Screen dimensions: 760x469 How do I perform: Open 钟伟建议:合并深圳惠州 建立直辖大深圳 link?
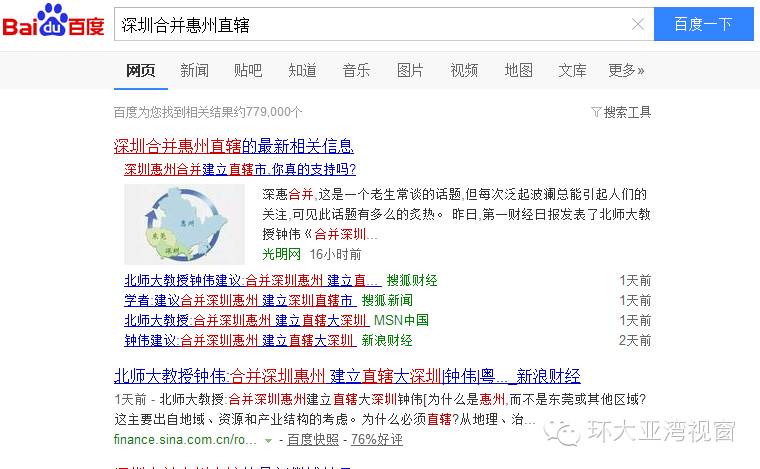coord(240,340)
